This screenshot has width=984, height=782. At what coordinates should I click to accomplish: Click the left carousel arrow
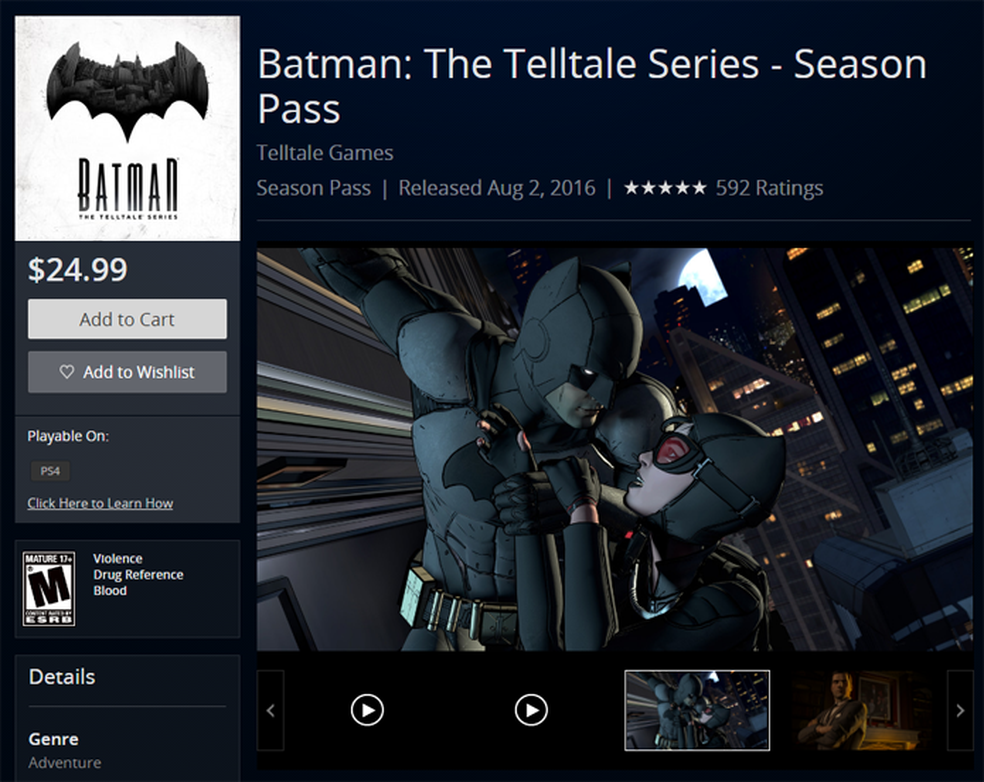pyautogui.click(x=269, y=710)
